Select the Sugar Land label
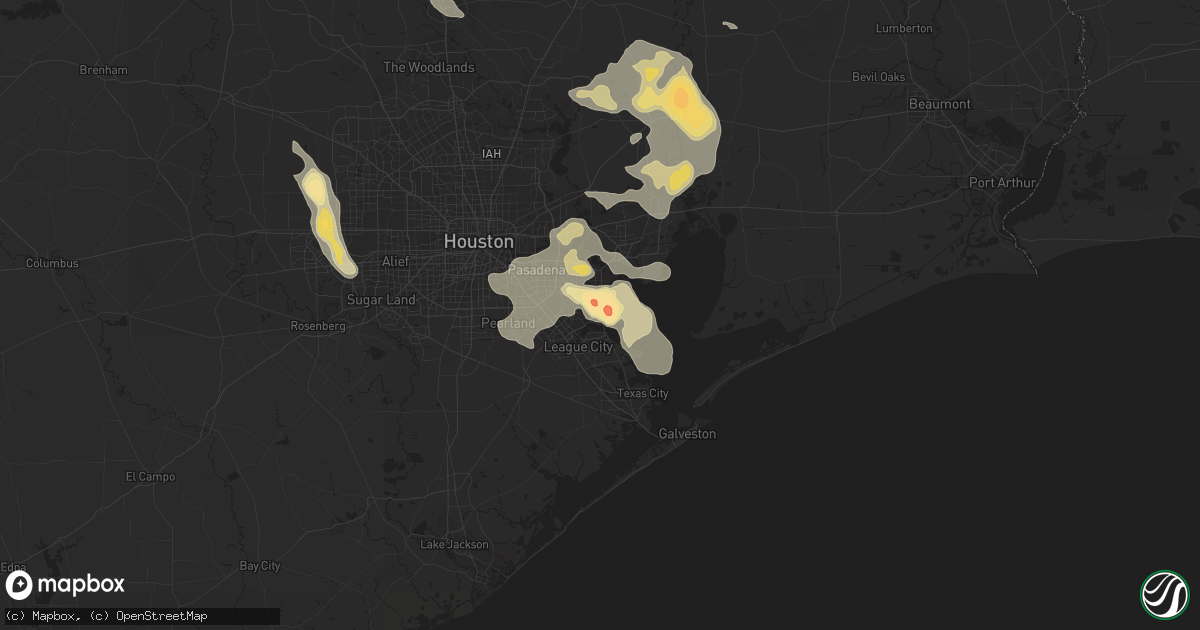The image size is (1200, 630). click(380, 299)
